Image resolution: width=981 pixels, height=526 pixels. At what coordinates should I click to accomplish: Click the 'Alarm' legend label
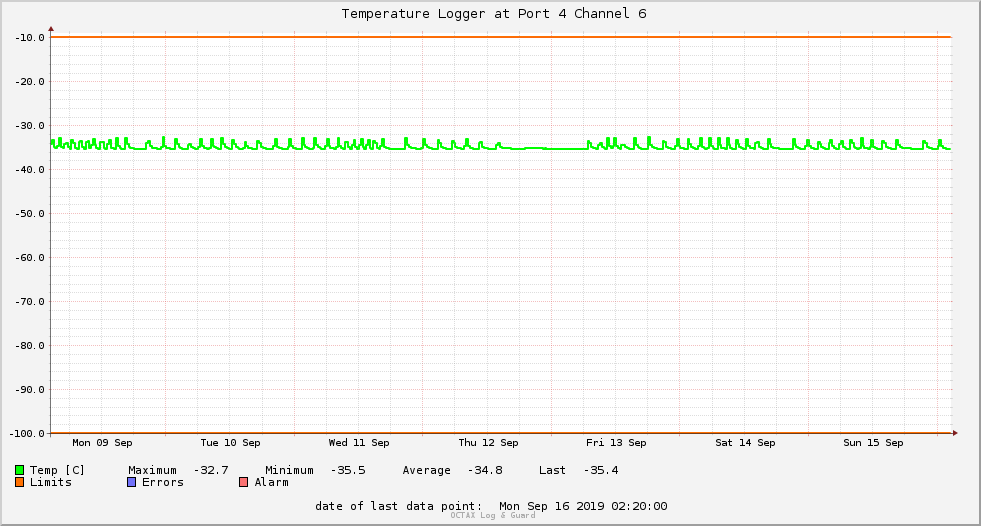tap(272, 482)
